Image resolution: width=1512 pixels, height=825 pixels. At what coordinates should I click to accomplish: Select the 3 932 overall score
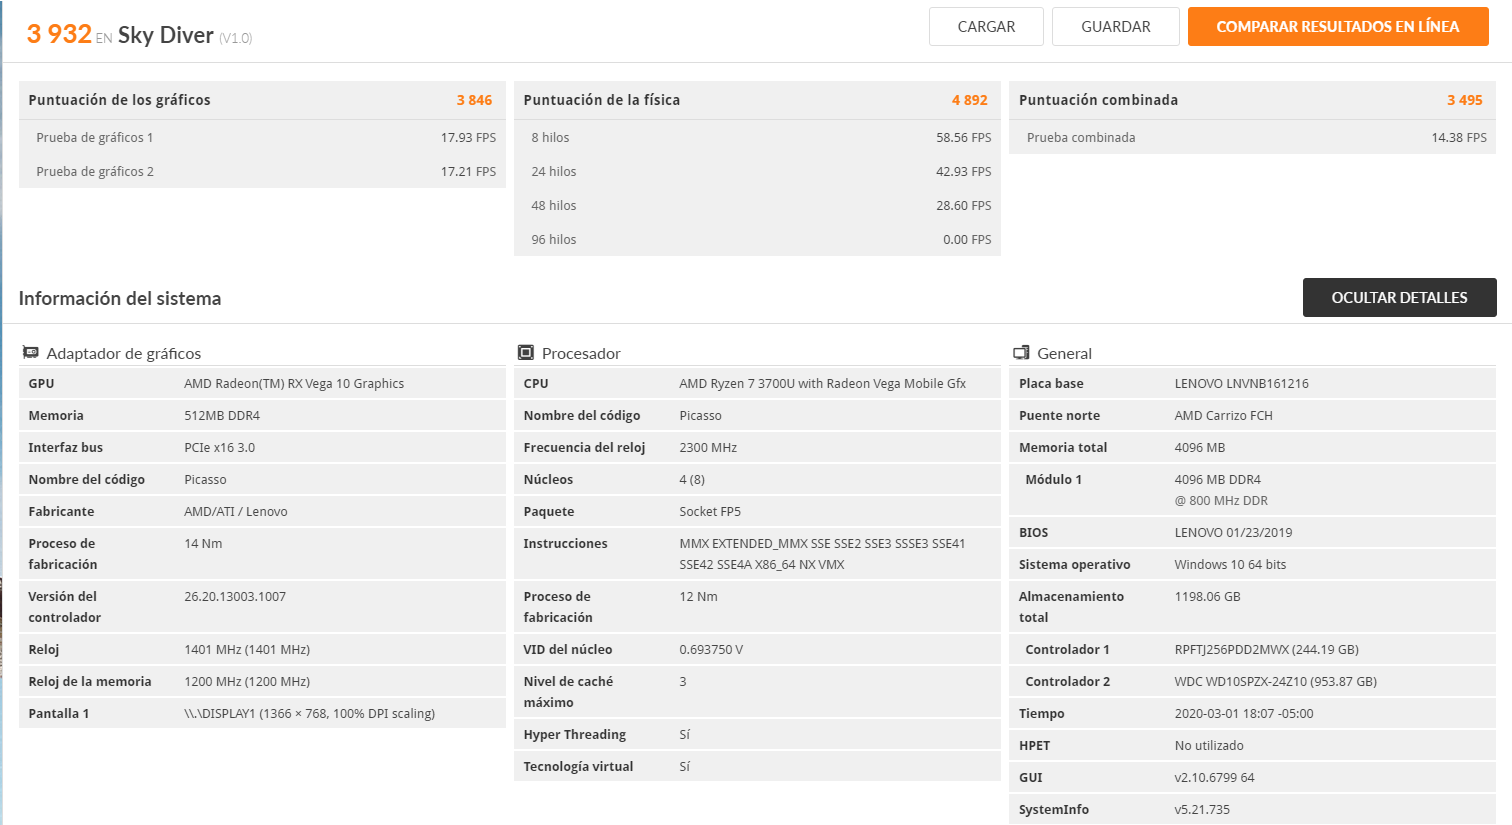coord(59,34)
